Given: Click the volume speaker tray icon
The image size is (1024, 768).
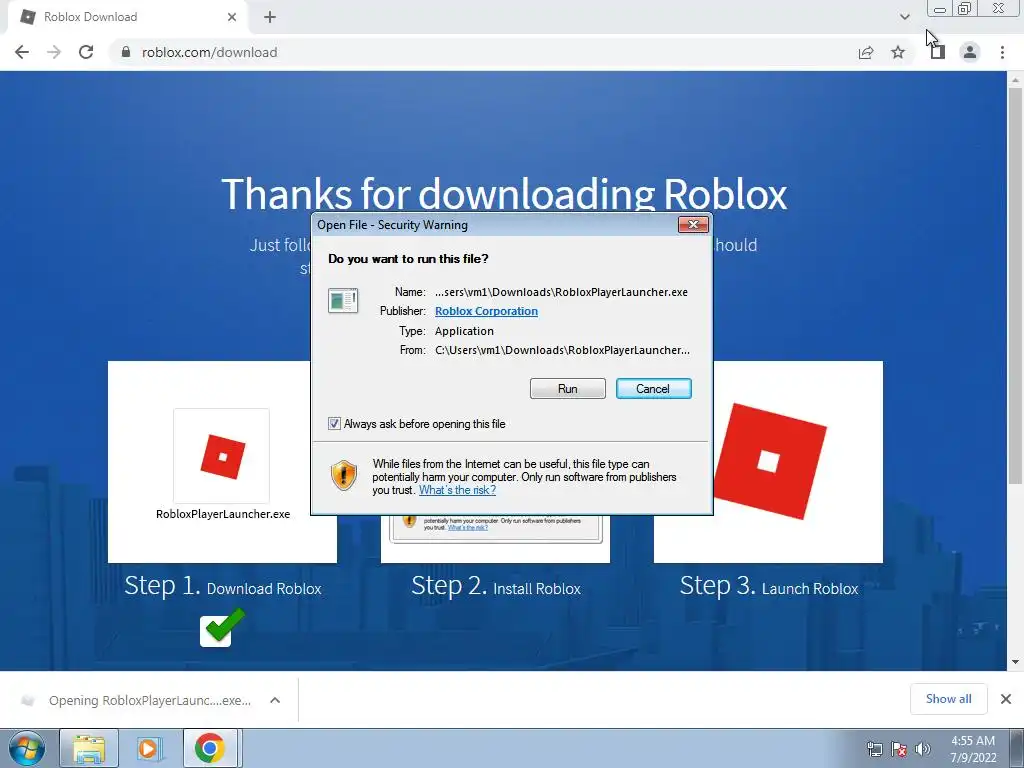Looking at the screenshot, I should (x=923, y=749).
